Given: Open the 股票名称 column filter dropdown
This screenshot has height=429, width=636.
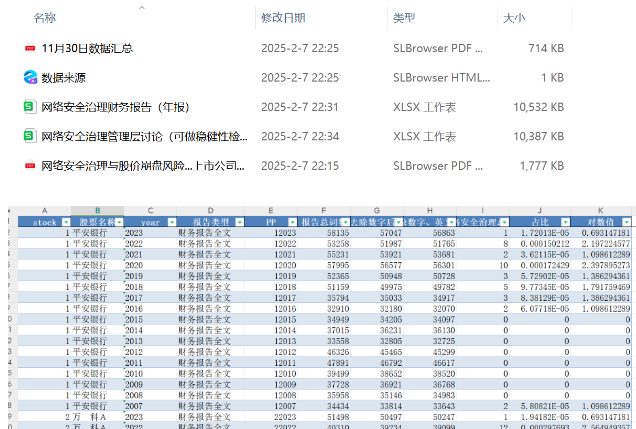Looking at the screenshot, I should [x=119, y=222].
